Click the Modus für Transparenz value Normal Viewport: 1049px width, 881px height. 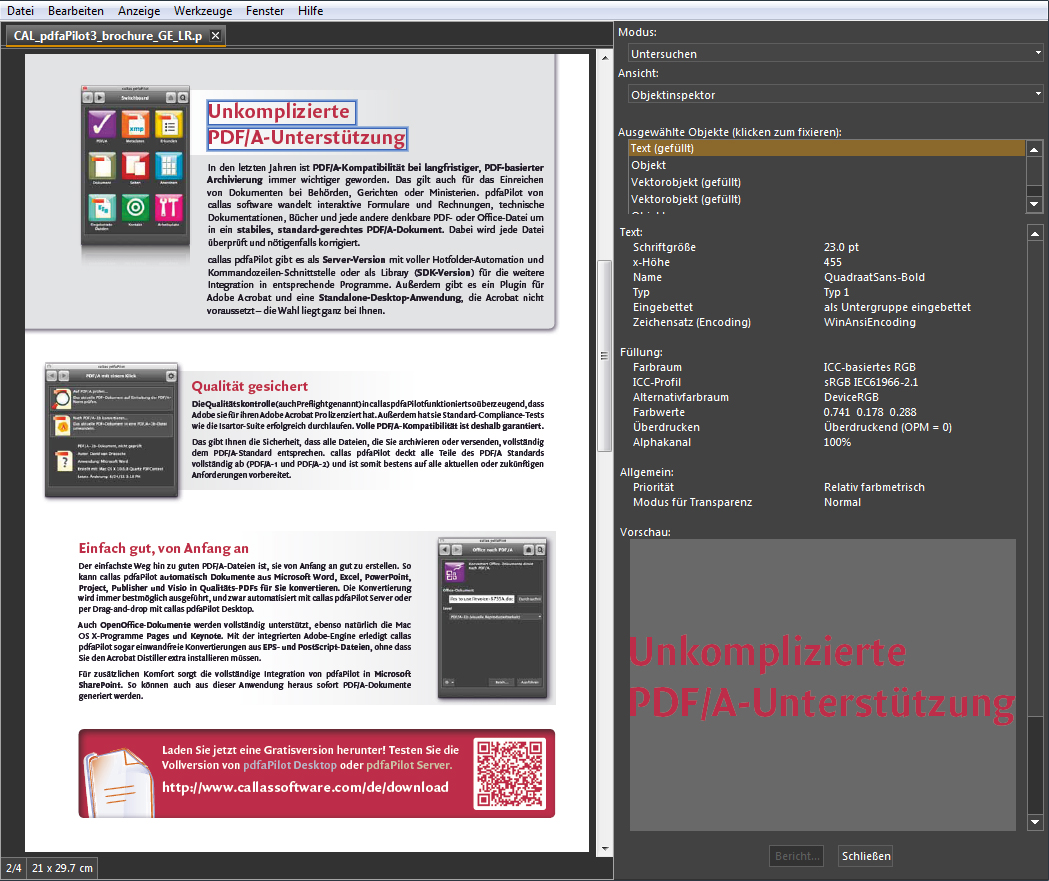842,502
